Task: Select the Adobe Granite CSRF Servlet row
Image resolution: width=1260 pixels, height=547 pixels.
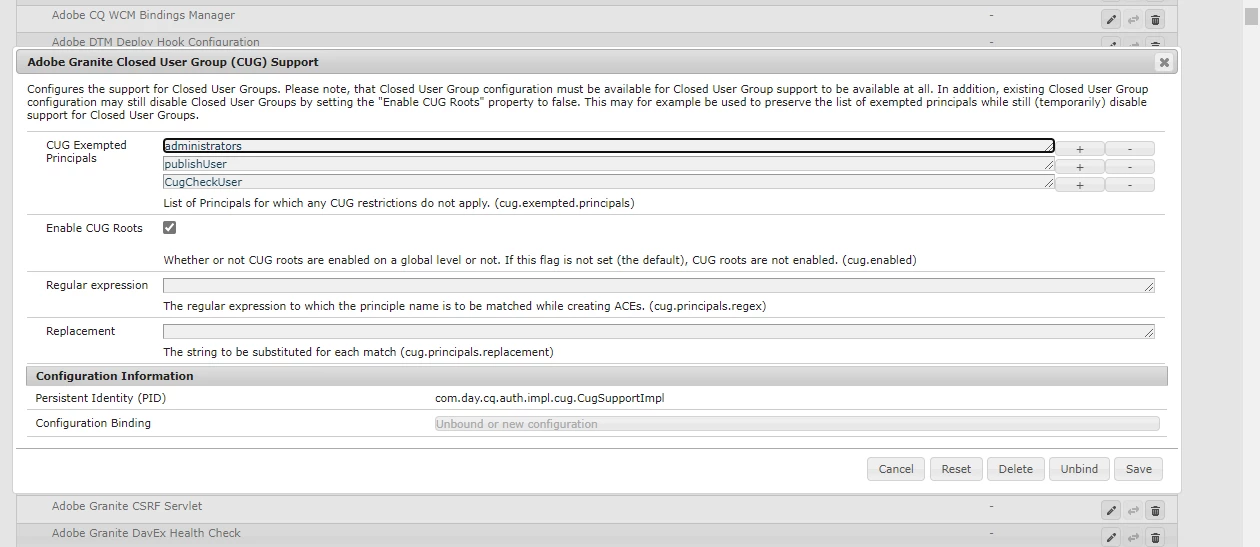Action: pyautogui.click(x=597, y=508)
